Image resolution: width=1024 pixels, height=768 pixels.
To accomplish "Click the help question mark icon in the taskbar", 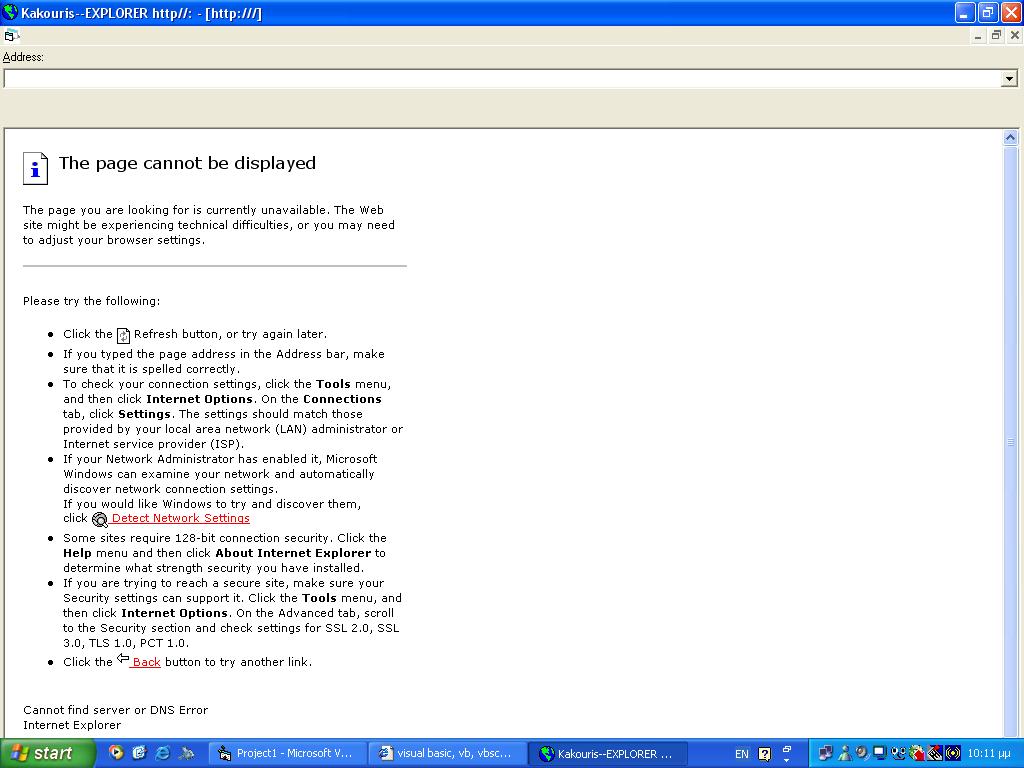I will [x=765, y=754].
